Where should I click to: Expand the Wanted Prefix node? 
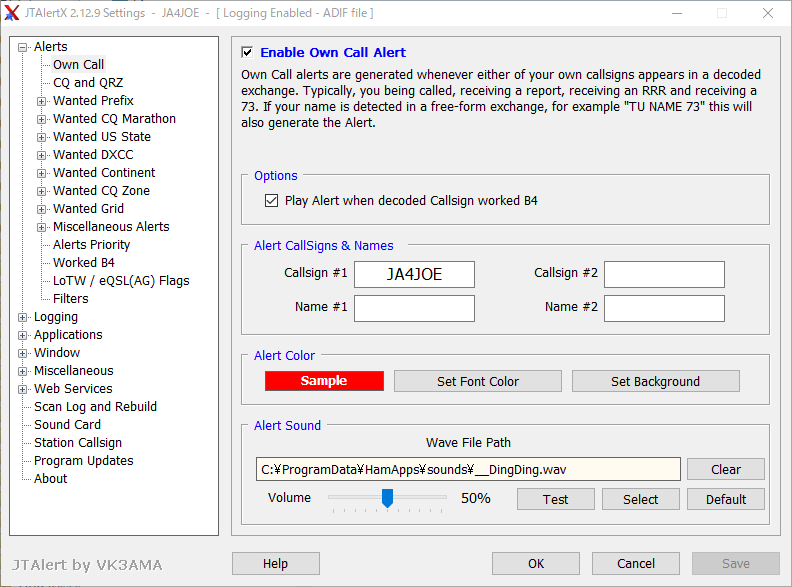(41, 101)
